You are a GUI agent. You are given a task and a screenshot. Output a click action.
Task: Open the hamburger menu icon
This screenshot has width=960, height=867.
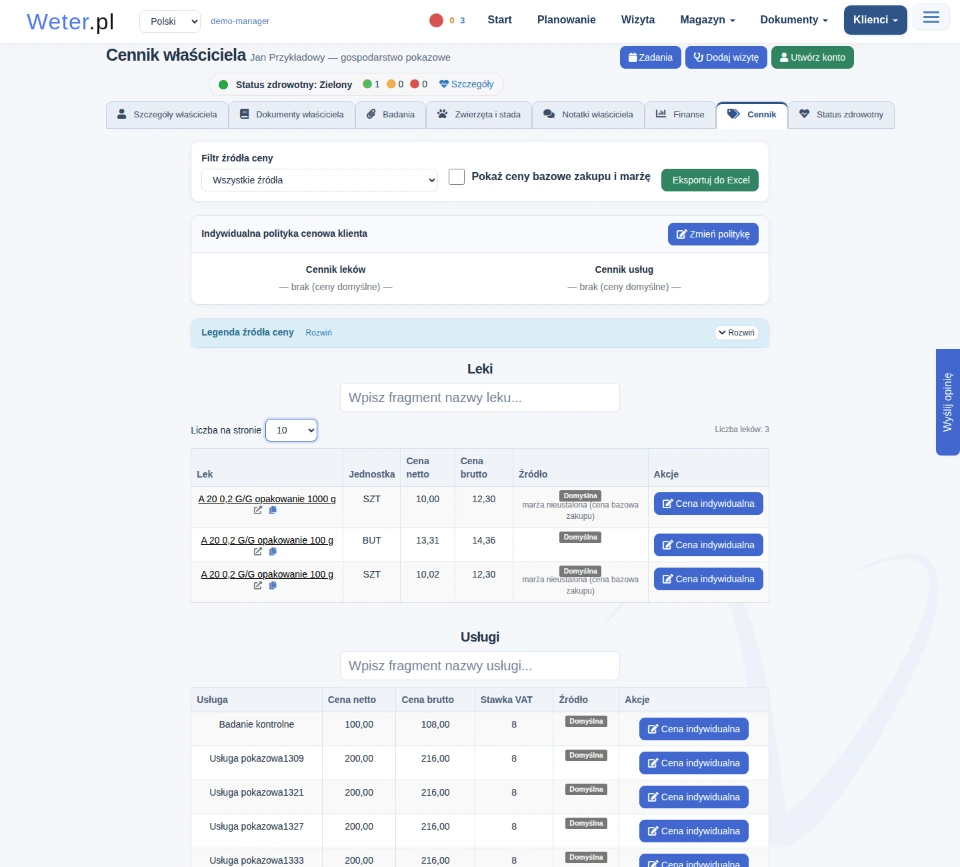931,17
